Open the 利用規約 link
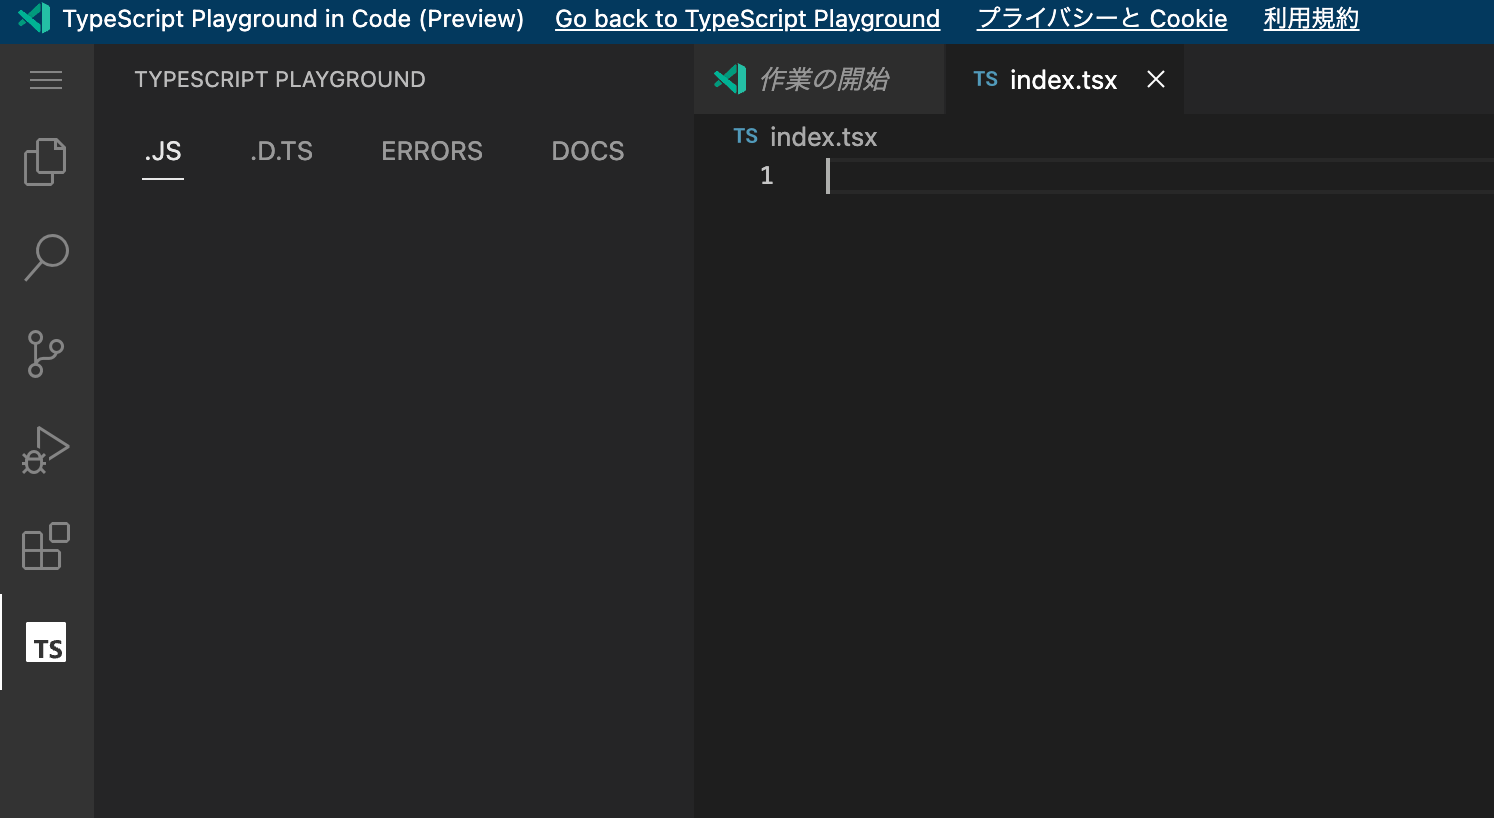Screen dimensions: 1494x818 tap(1311, 19)
